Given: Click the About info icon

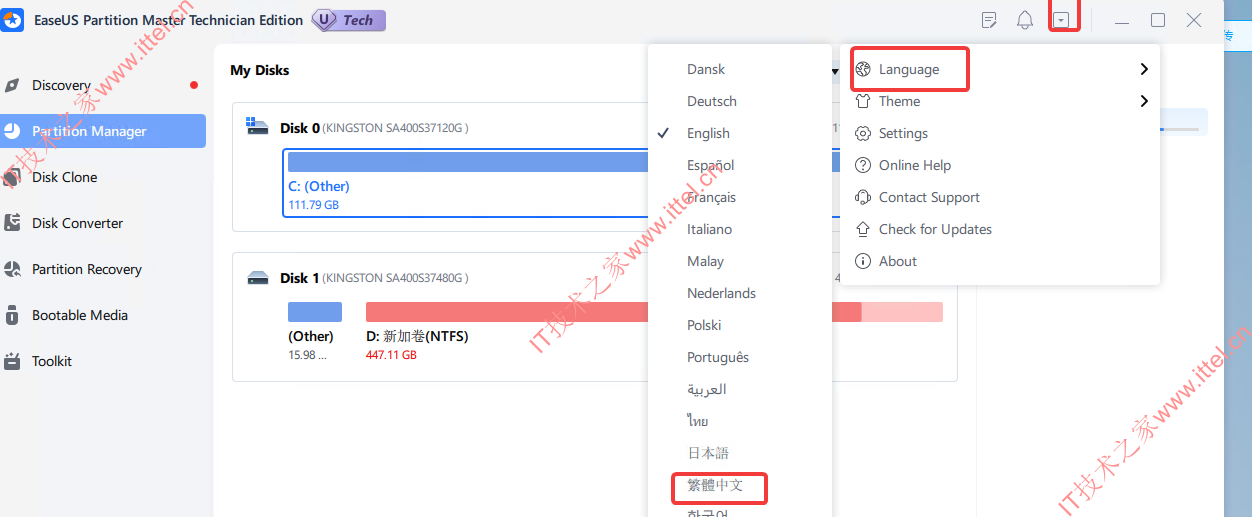Looking at the screenshot, I should click(x=863, y=261).
